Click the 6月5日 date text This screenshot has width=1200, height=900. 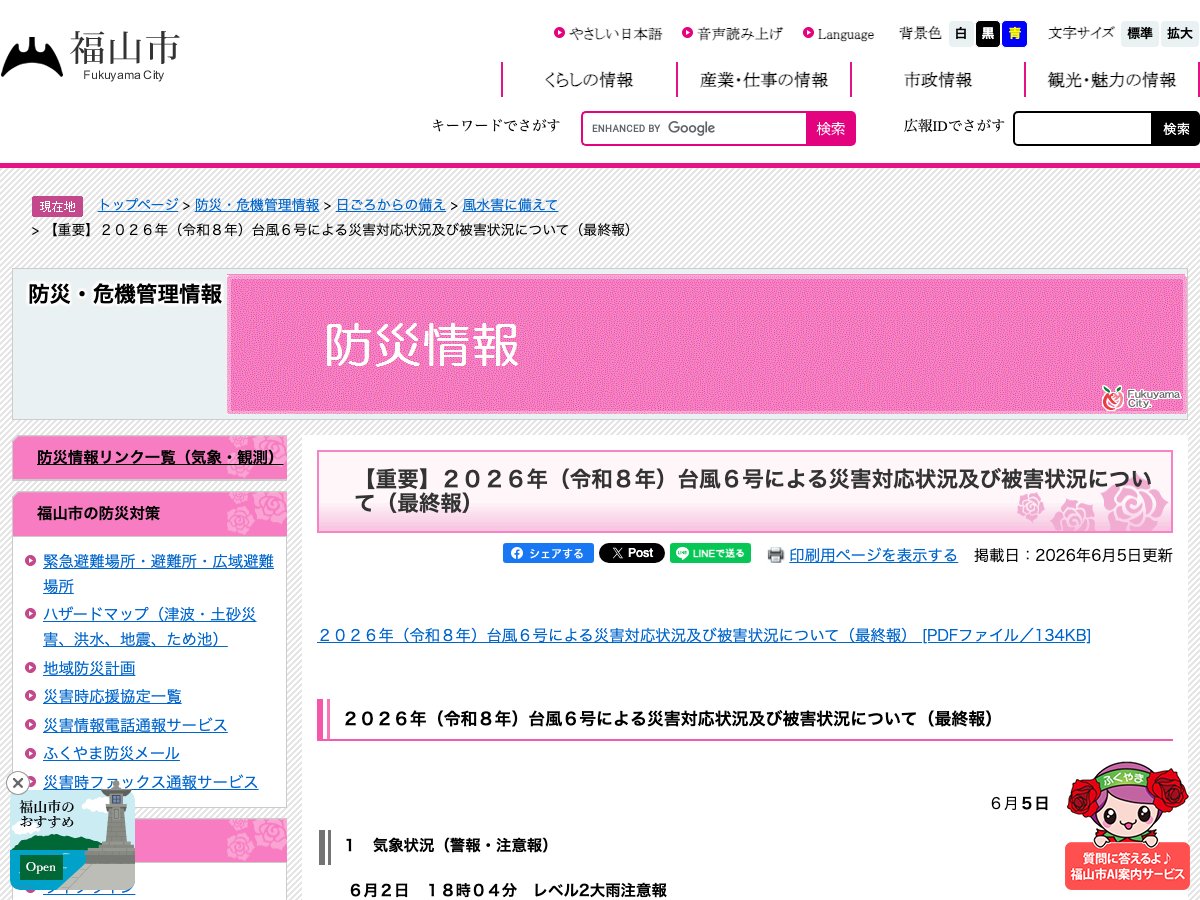click(x=1020, y=803)
